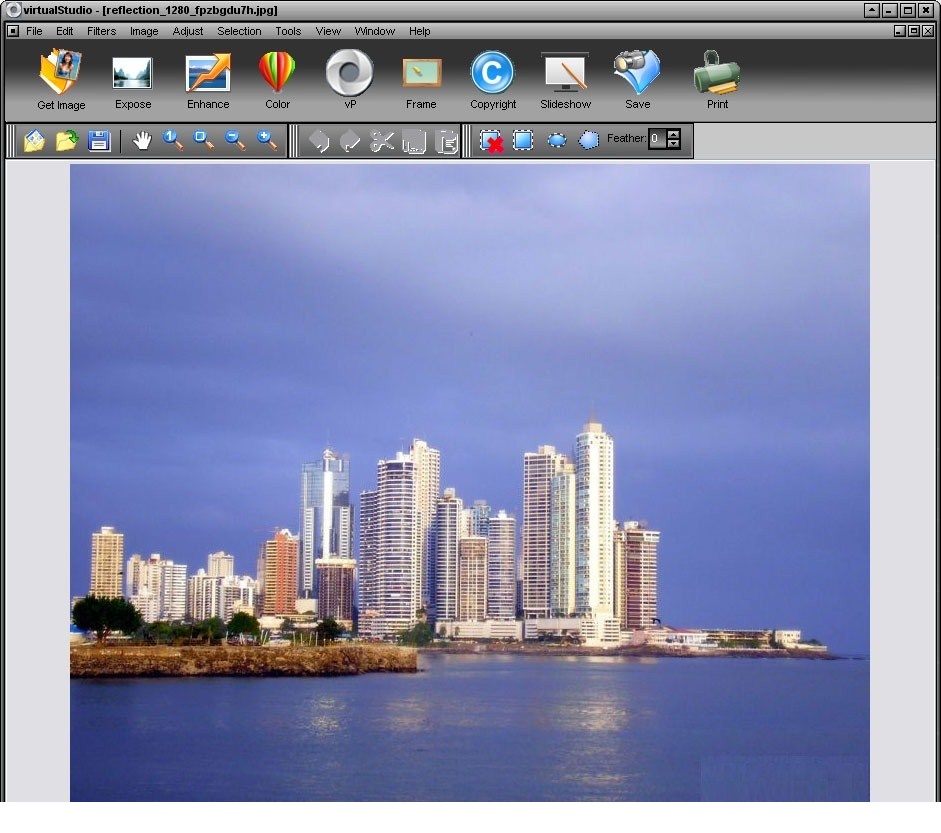Image resolution: width=941 pixels, height=833 pixels.
Task: Select the Enhance tool
Action: [207, 80]
